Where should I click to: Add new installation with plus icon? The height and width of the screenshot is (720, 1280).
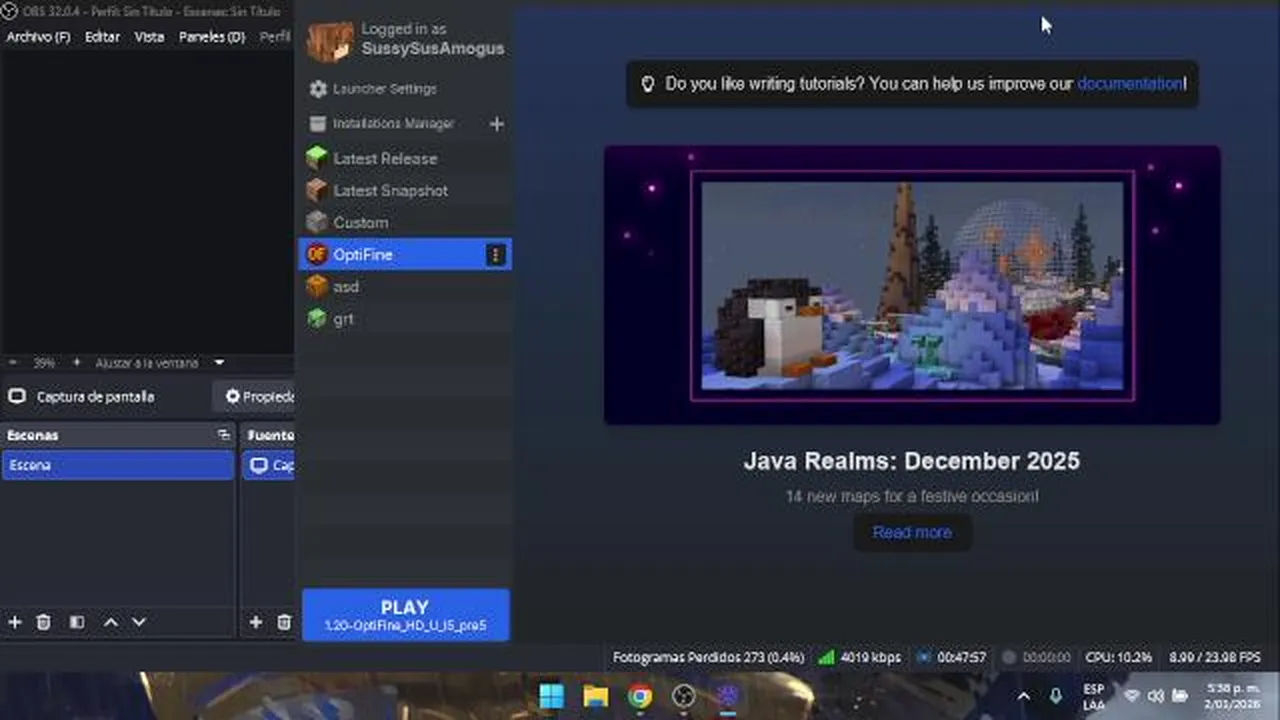point(496,124)
